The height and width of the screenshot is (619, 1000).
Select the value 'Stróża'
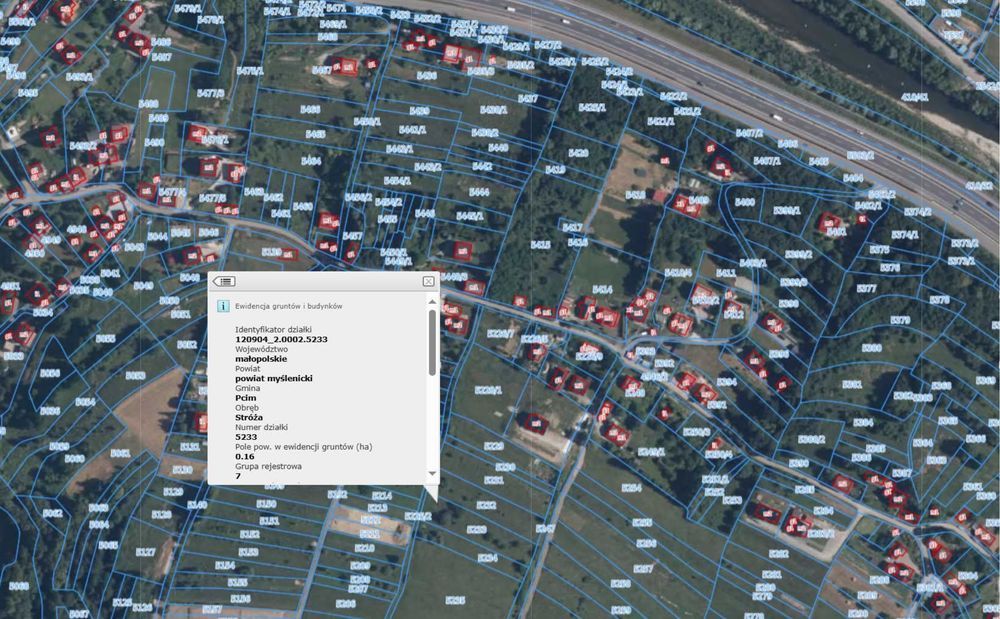(x=249, y=418)
